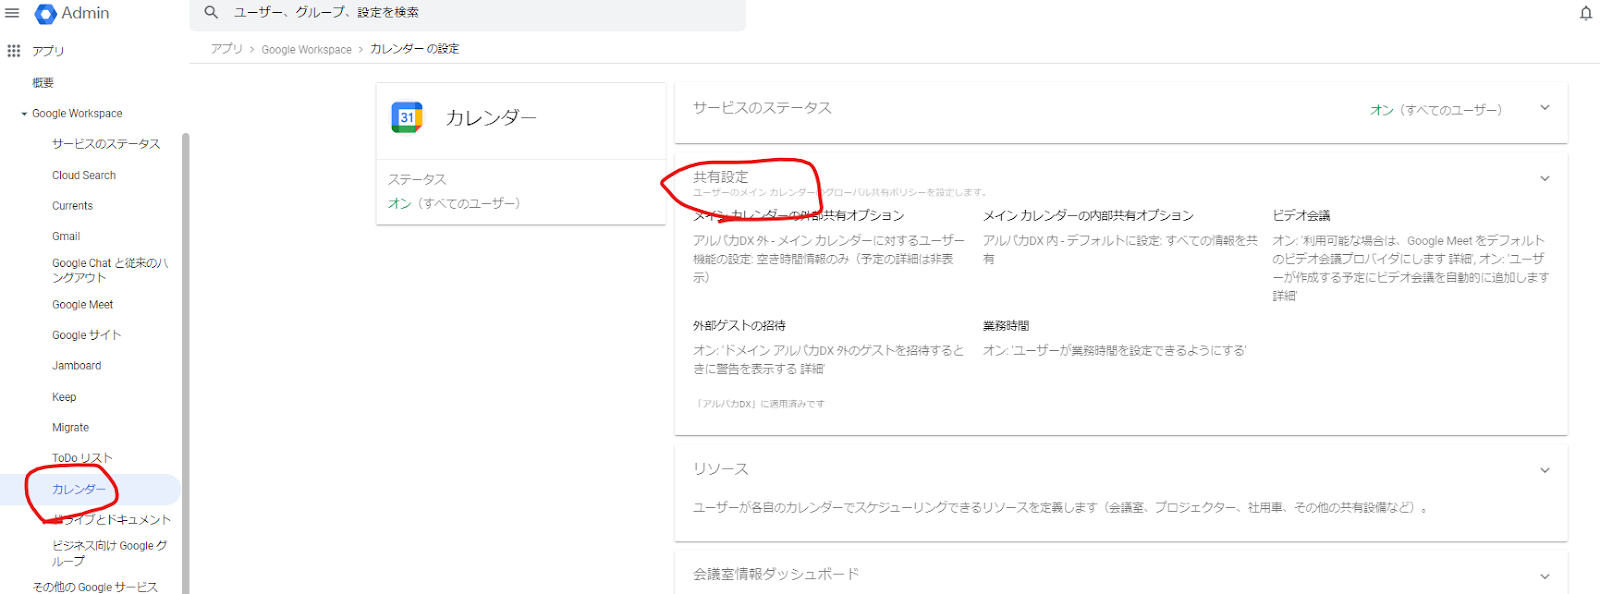The image size is (1600, 594).
Task: Expand the 会議室情報ダッシュボード section chevron
Action: point(1545,576)
